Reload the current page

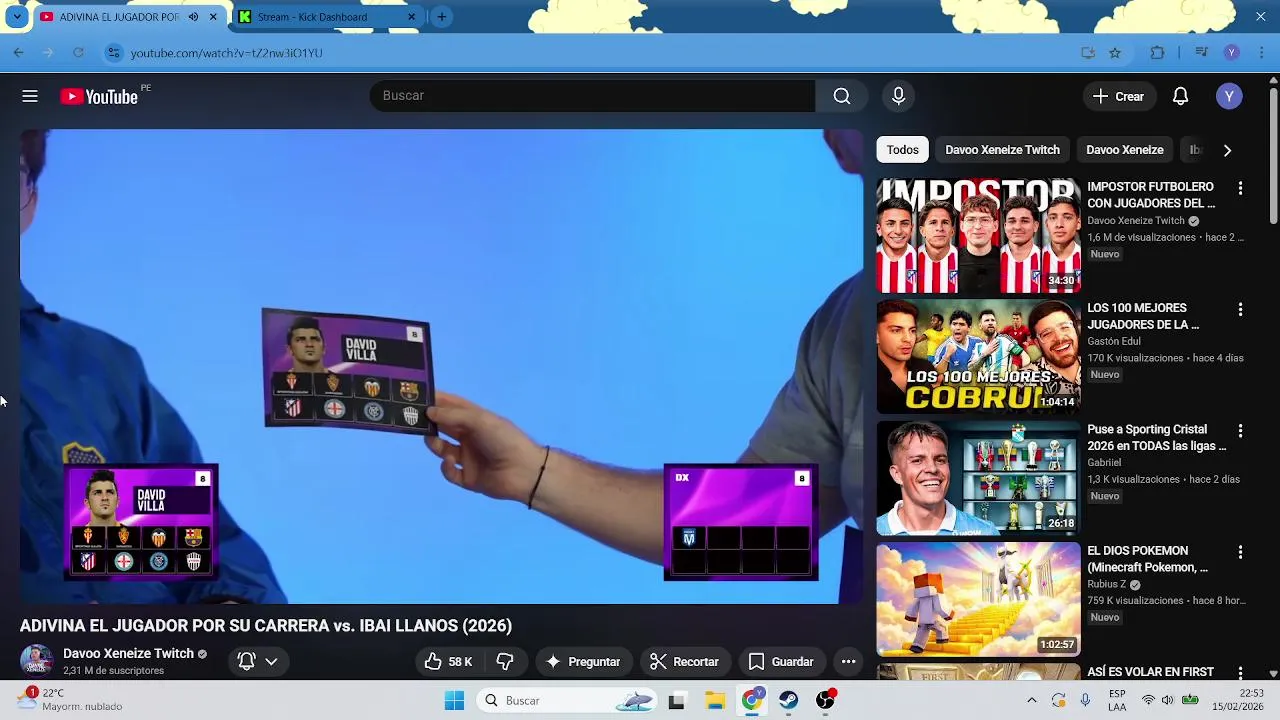click(x=79, y=53)
